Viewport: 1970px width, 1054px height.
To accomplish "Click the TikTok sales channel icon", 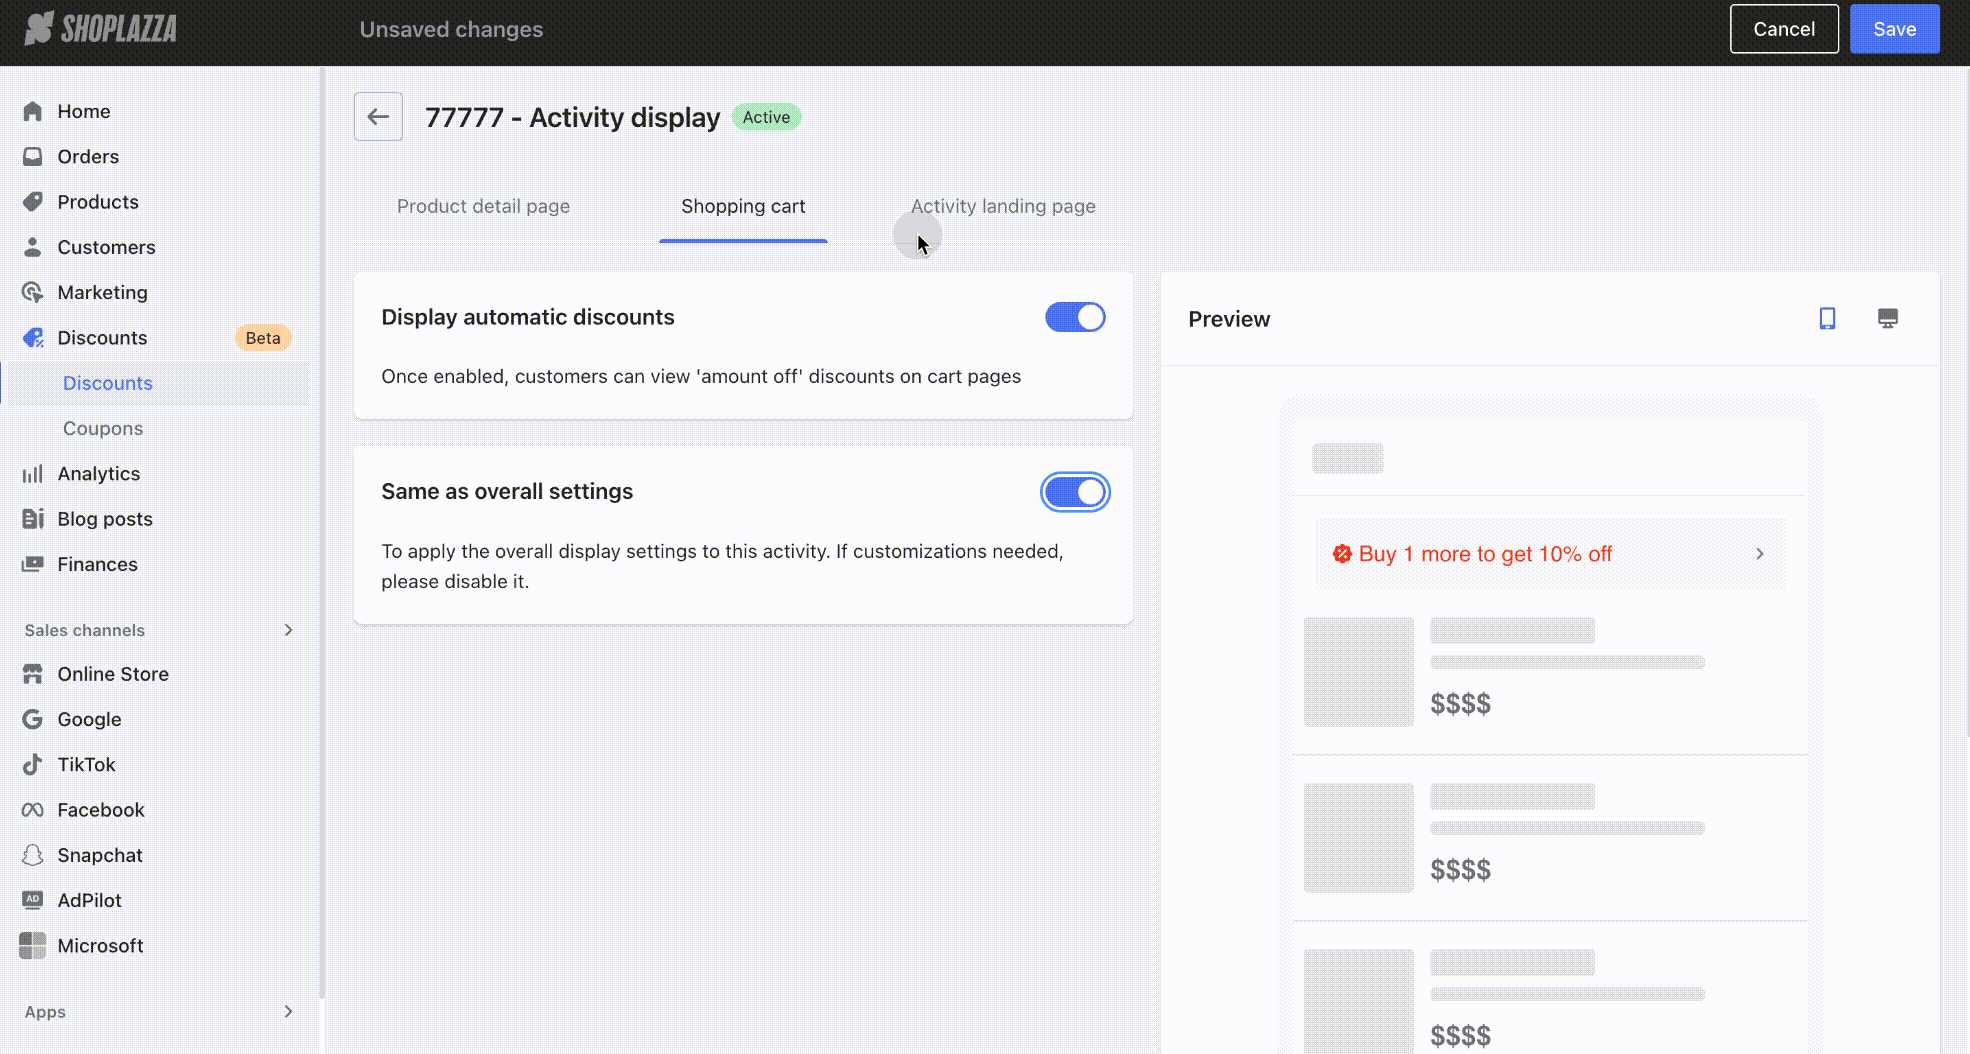I will [x=32, y=765].
